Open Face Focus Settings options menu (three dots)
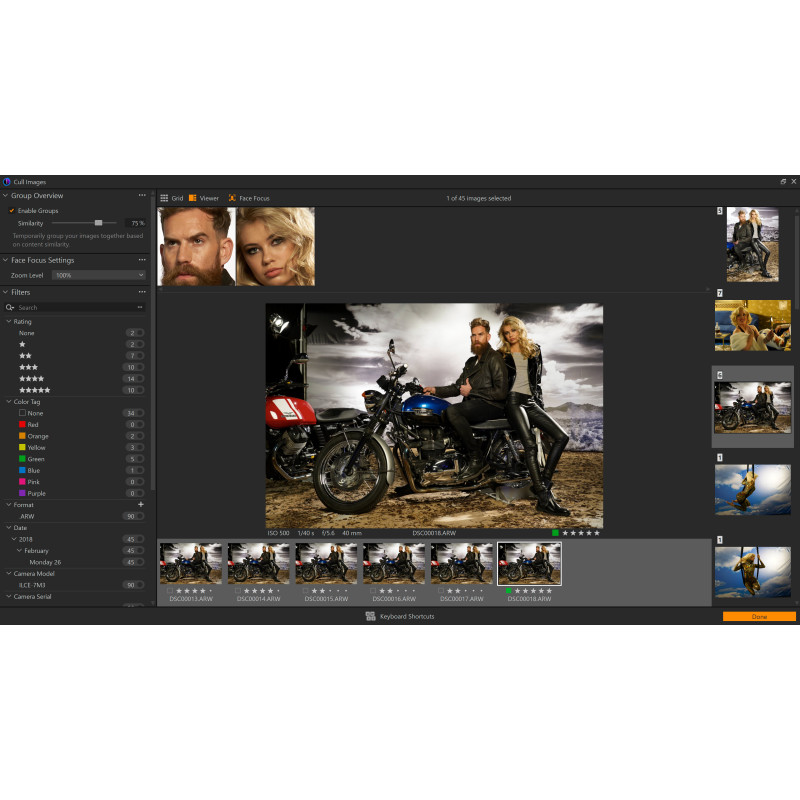The width and height of the screenshot is (800, 800). [142, 260]
